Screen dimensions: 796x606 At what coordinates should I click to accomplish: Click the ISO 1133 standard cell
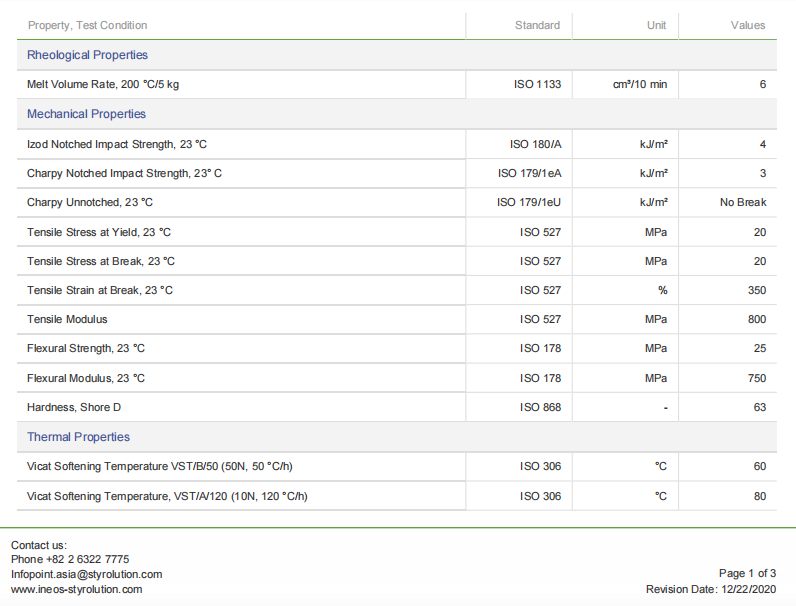[x=536, y=84]
